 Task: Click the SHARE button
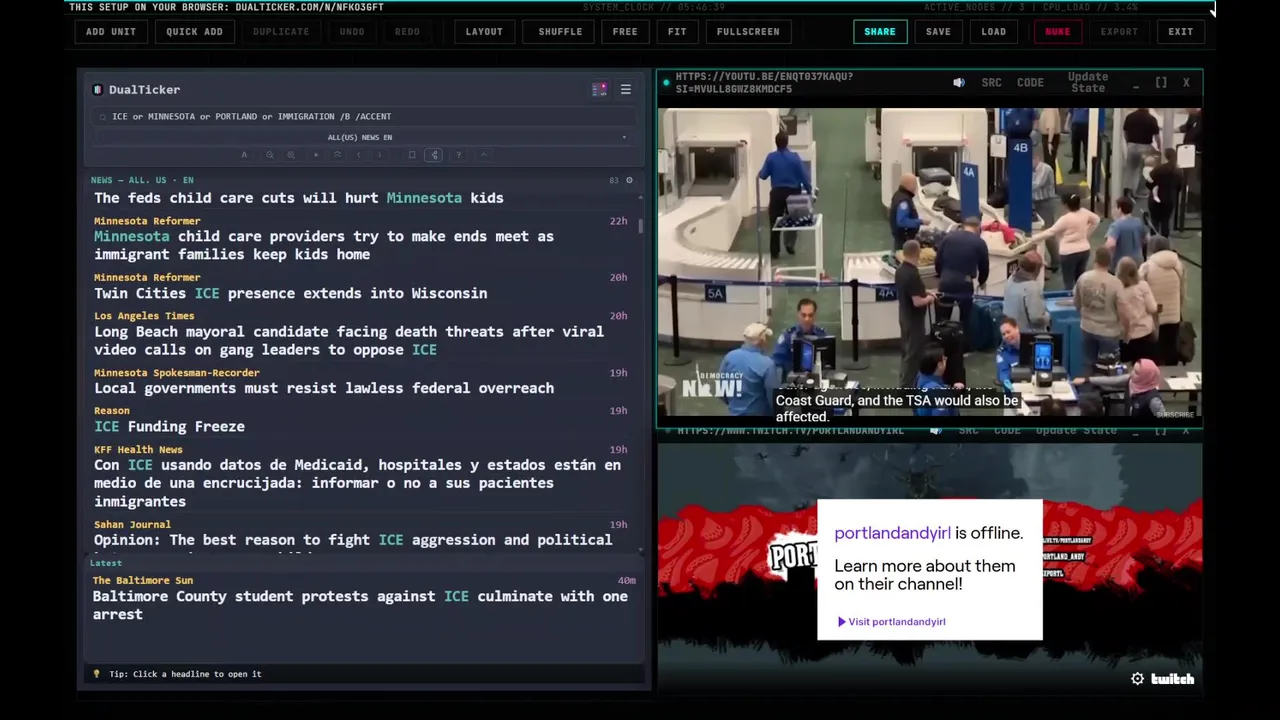pos(880,32)
